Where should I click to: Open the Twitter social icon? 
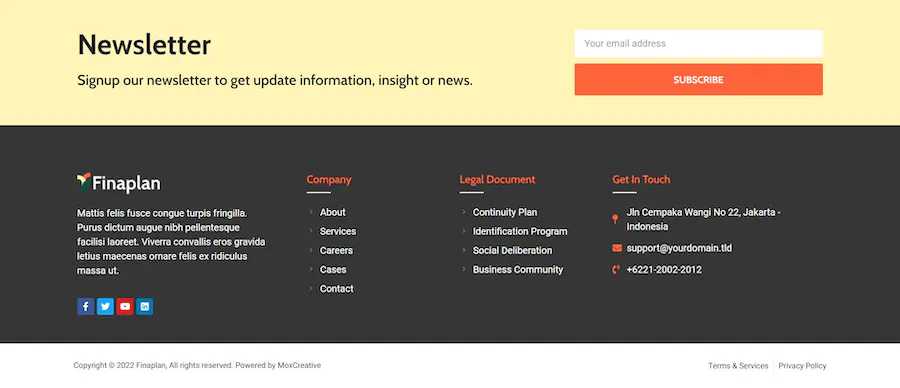click(x=105, y=306)
